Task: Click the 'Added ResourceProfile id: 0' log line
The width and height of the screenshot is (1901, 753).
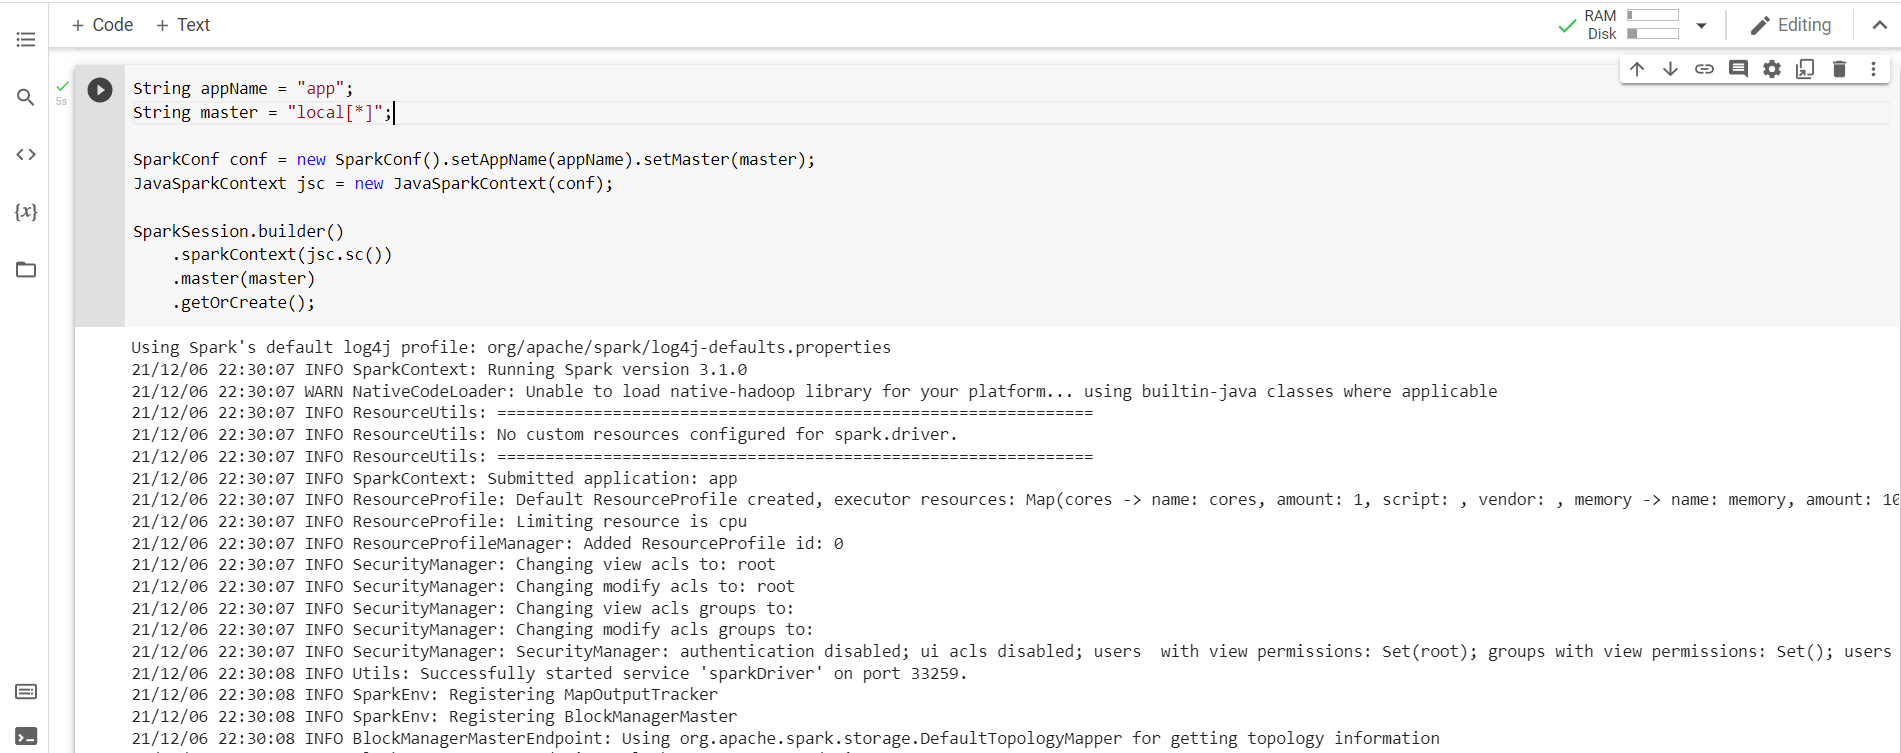Action: pos(487,543)
